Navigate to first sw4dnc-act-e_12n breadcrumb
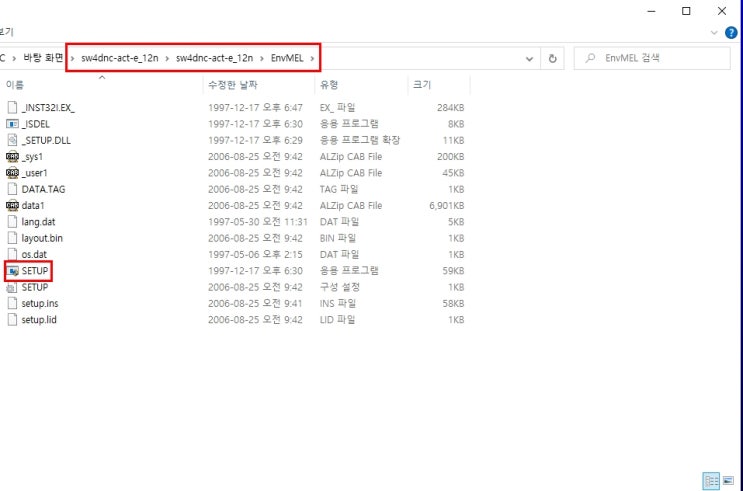 pyautogui.click(x=120, y=58)
